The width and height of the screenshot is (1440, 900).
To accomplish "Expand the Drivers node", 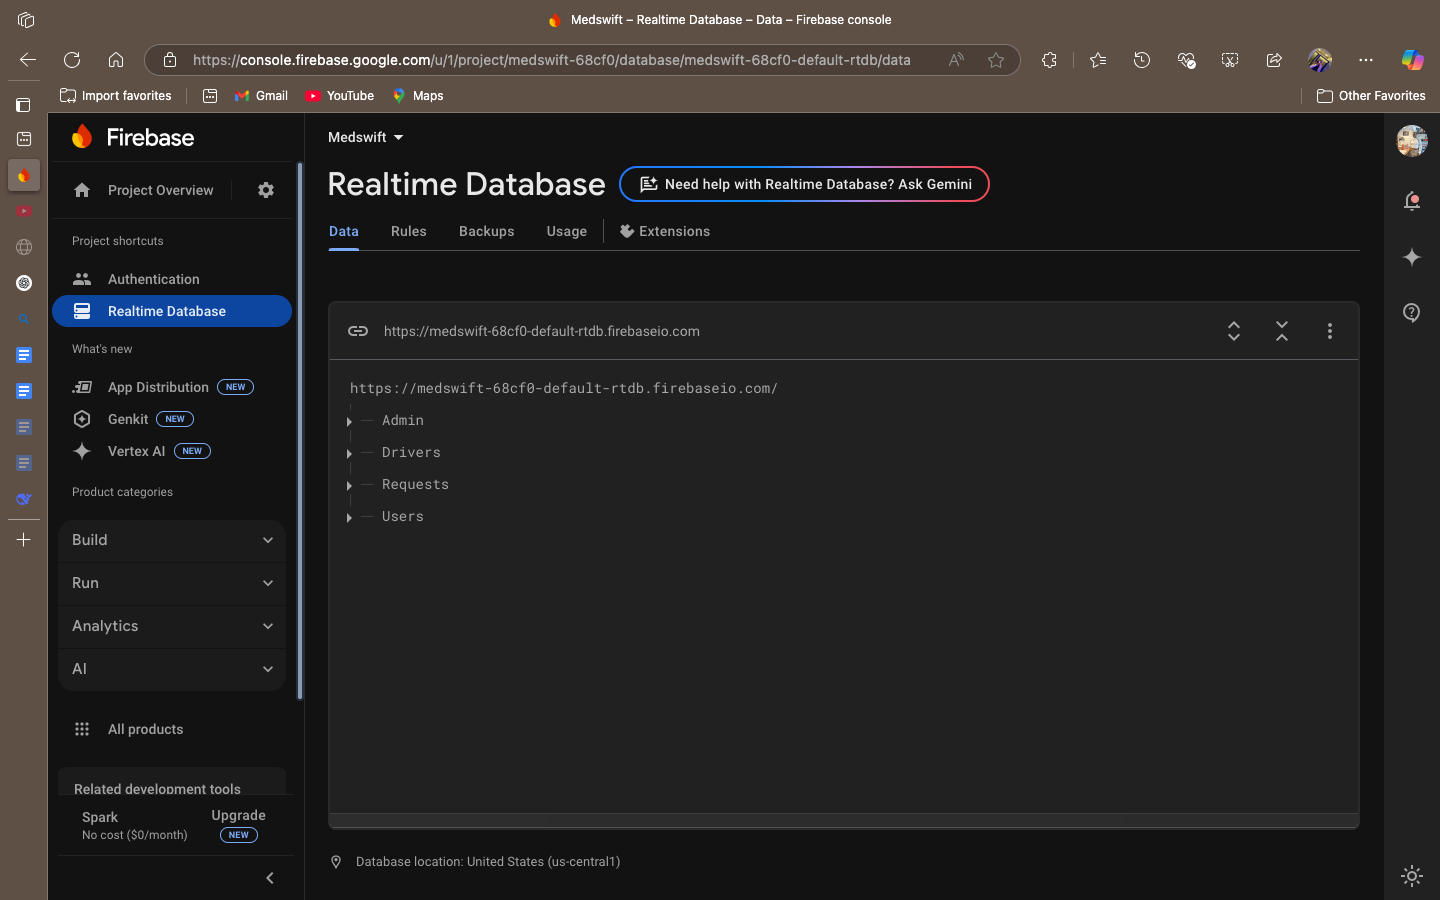I will point(349,453).
